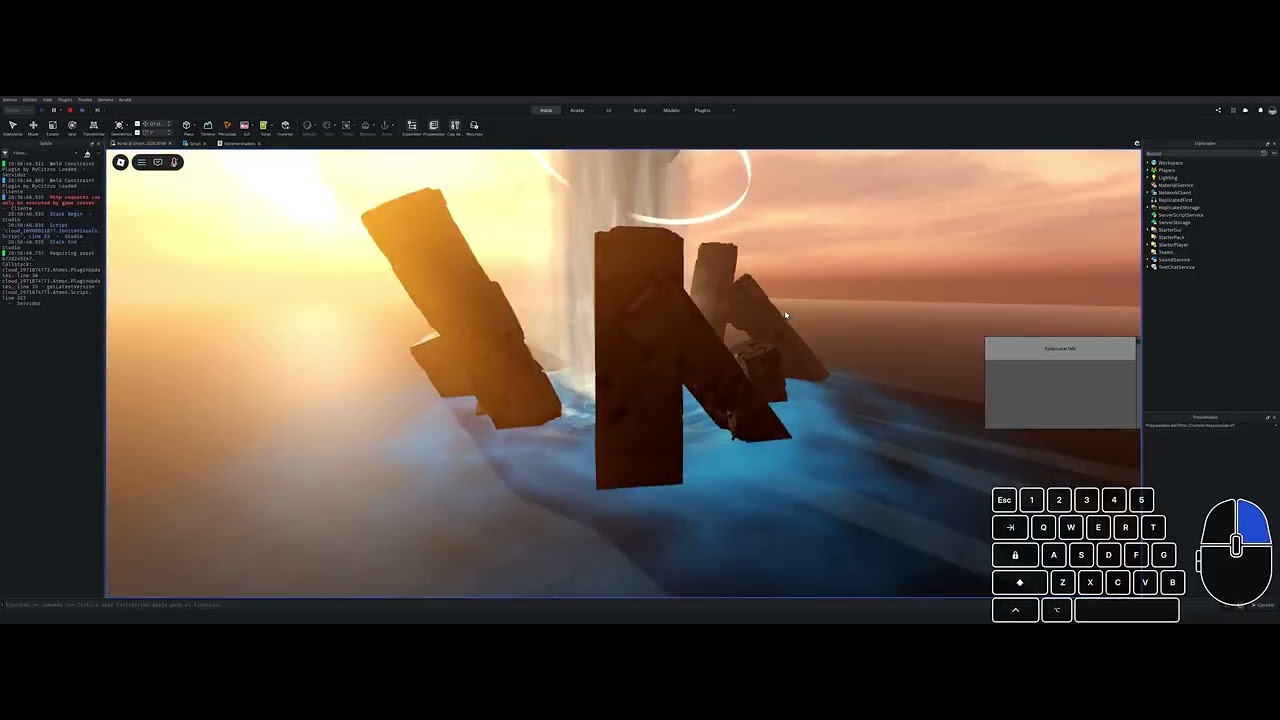Image resolution: width=1280 pixels, height=720 pixels.
Task: Open the Personaje tool
Action: [x=227, y=127]
